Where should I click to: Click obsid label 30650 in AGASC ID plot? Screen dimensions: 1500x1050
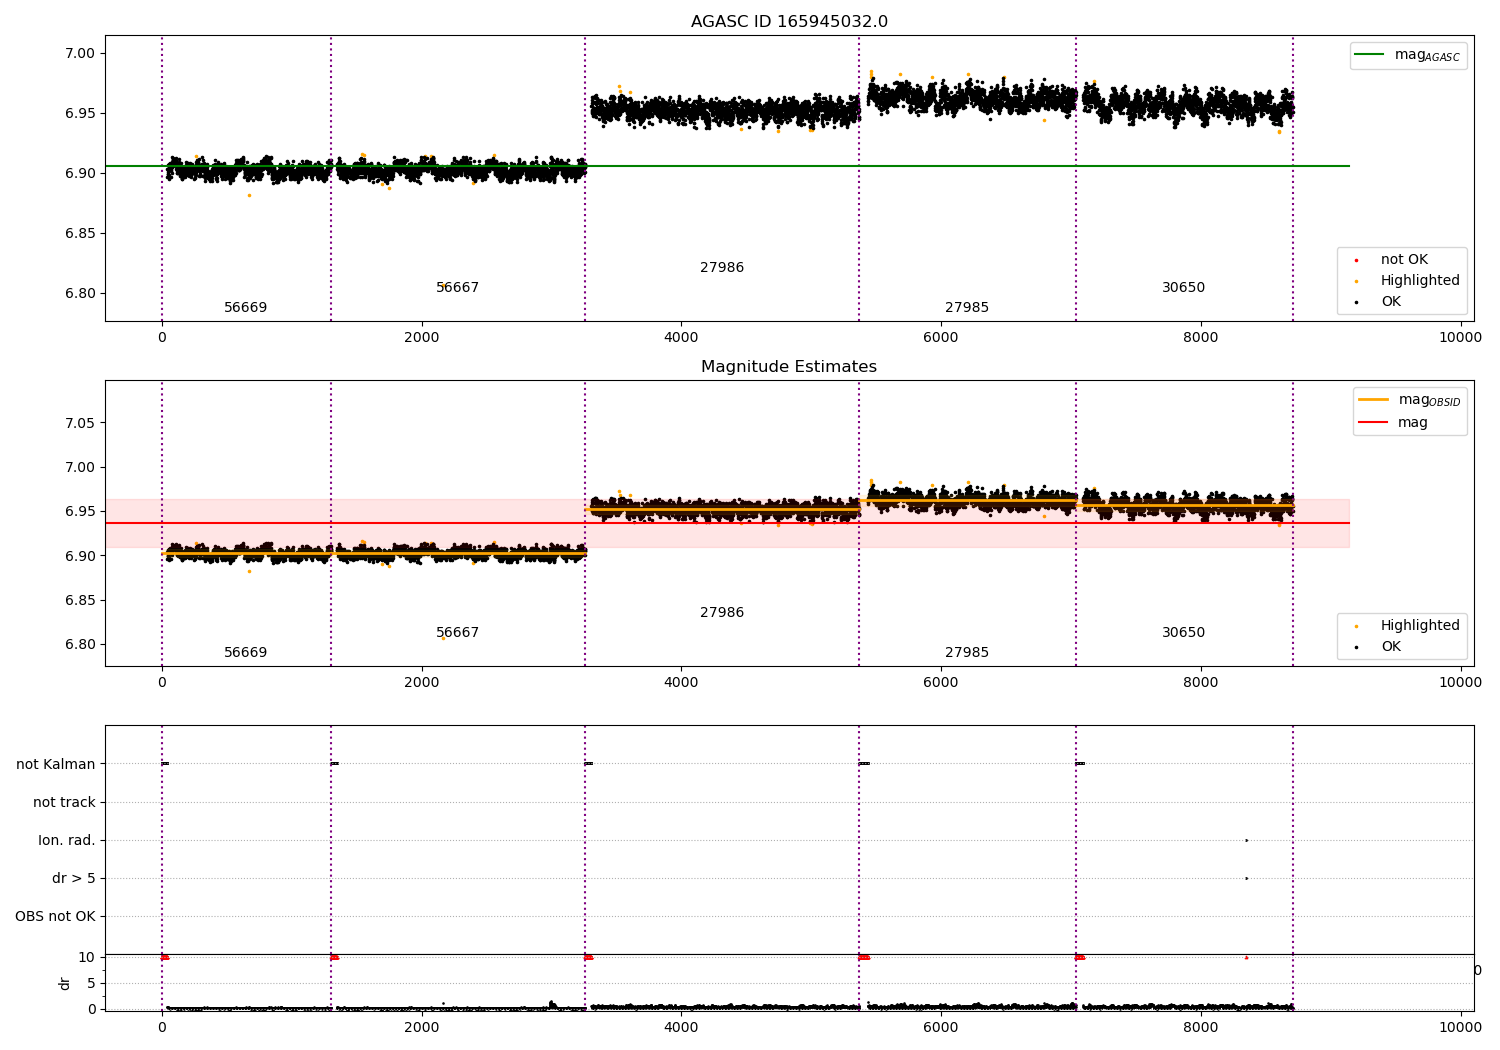coord(1184,287)
